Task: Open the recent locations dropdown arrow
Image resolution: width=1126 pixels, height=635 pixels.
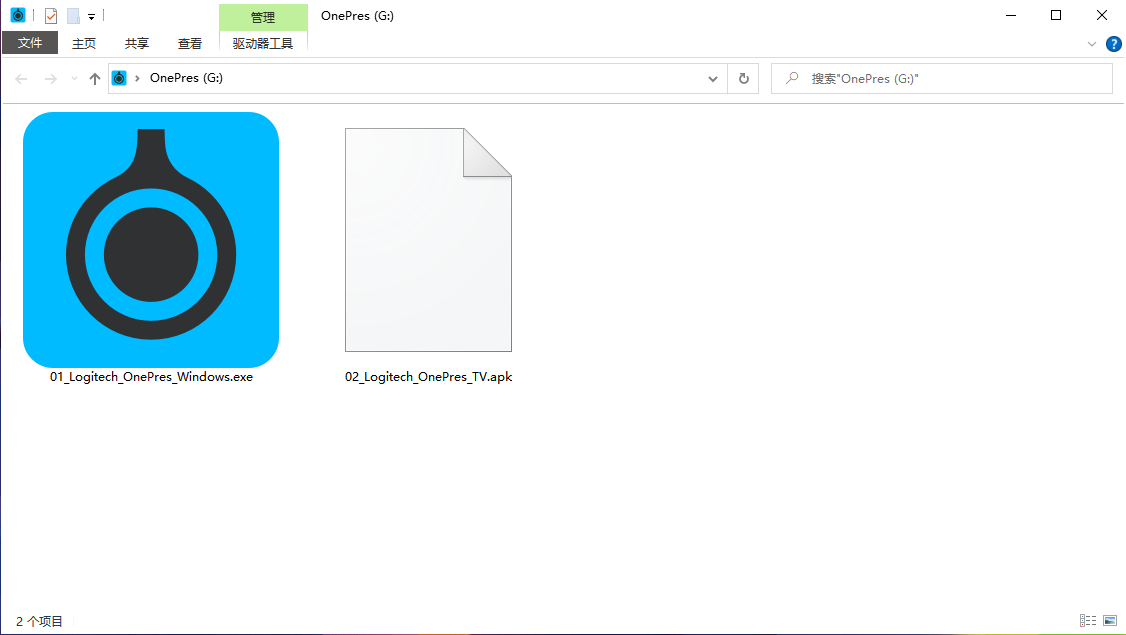Action: point(74,79)
